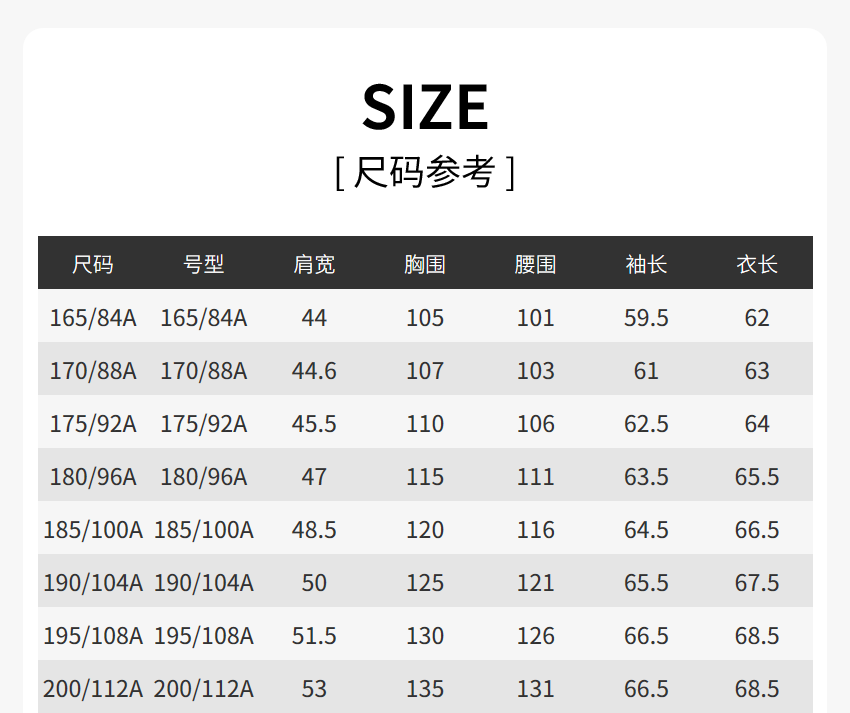
Task: Select shoulder width value 45.5
Action: tap(314, 424)
